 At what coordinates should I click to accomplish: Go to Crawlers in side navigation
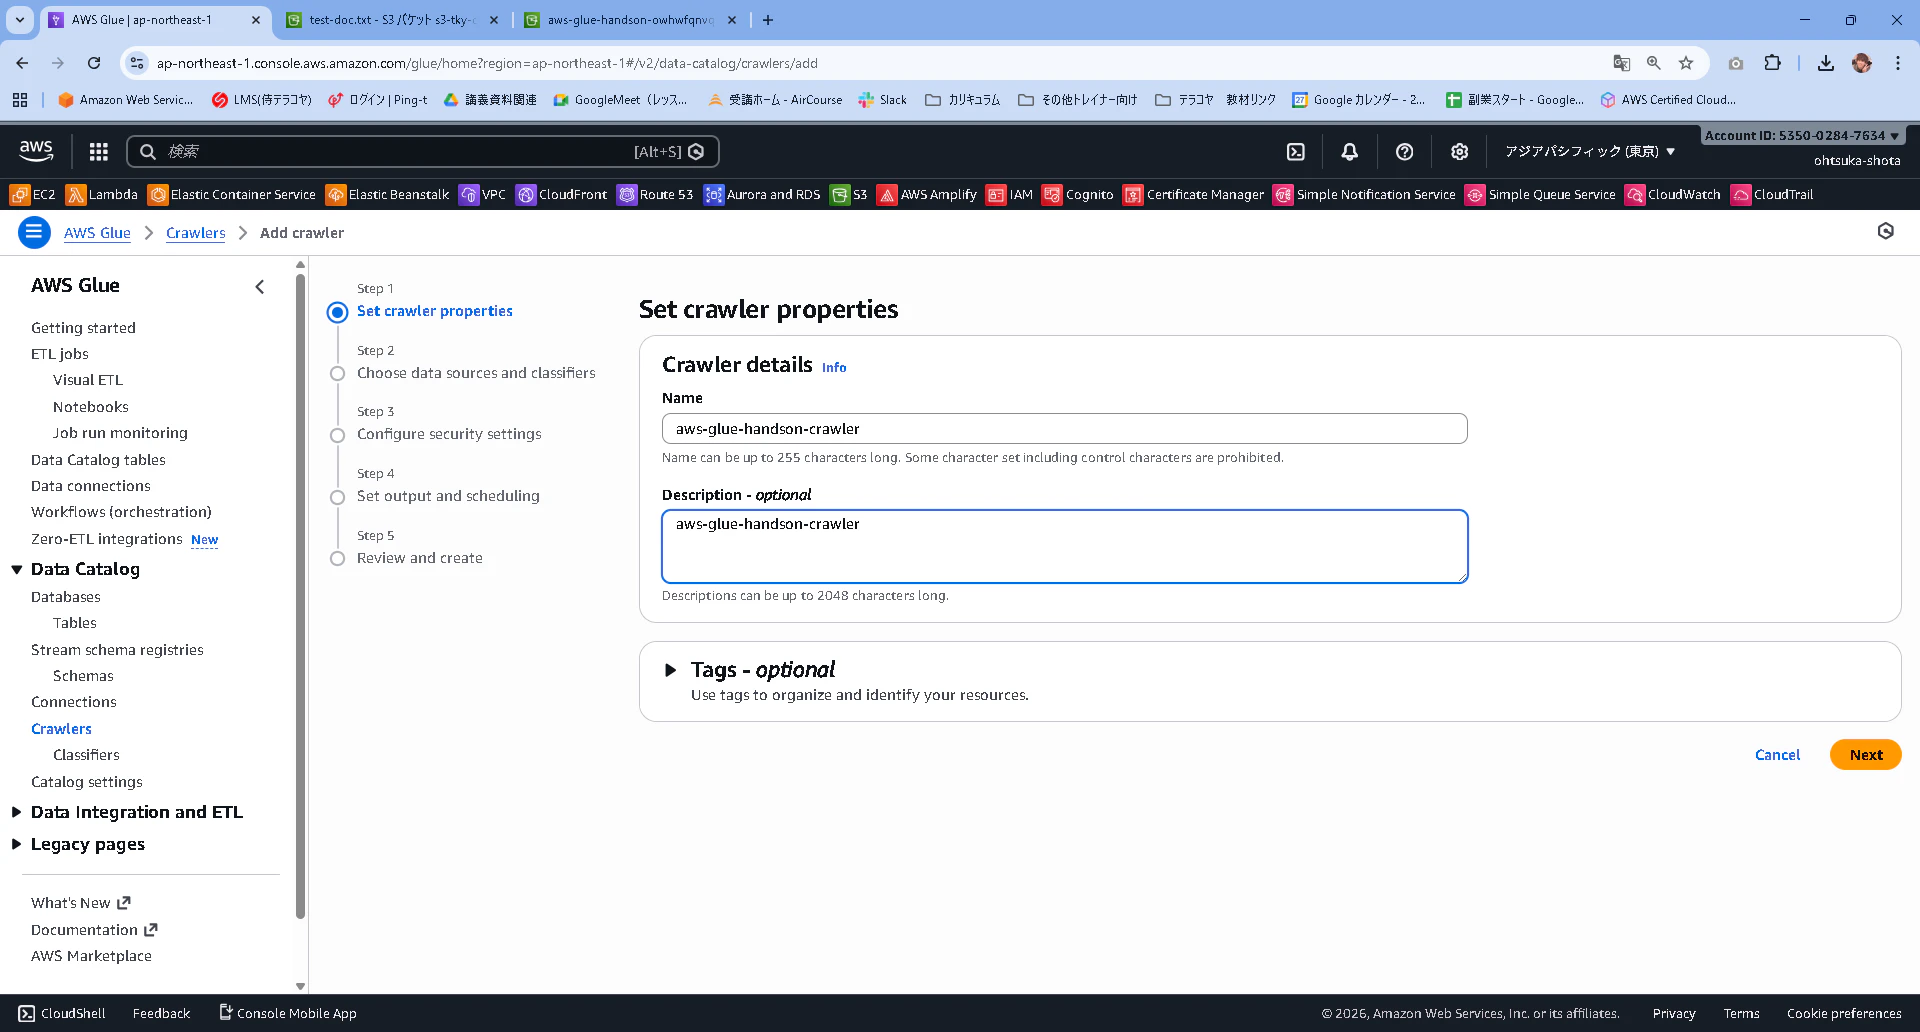pos(61,729)
